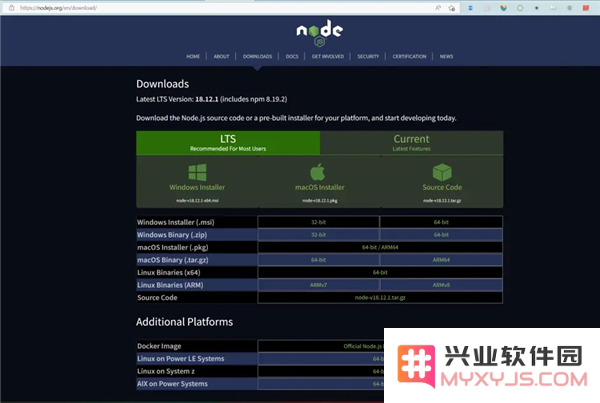Image resolution: width=600 pixels, height=403 pixels.
Task: Click the Downloads page heading
Action: pyautogui.click(x=163, y=84)
